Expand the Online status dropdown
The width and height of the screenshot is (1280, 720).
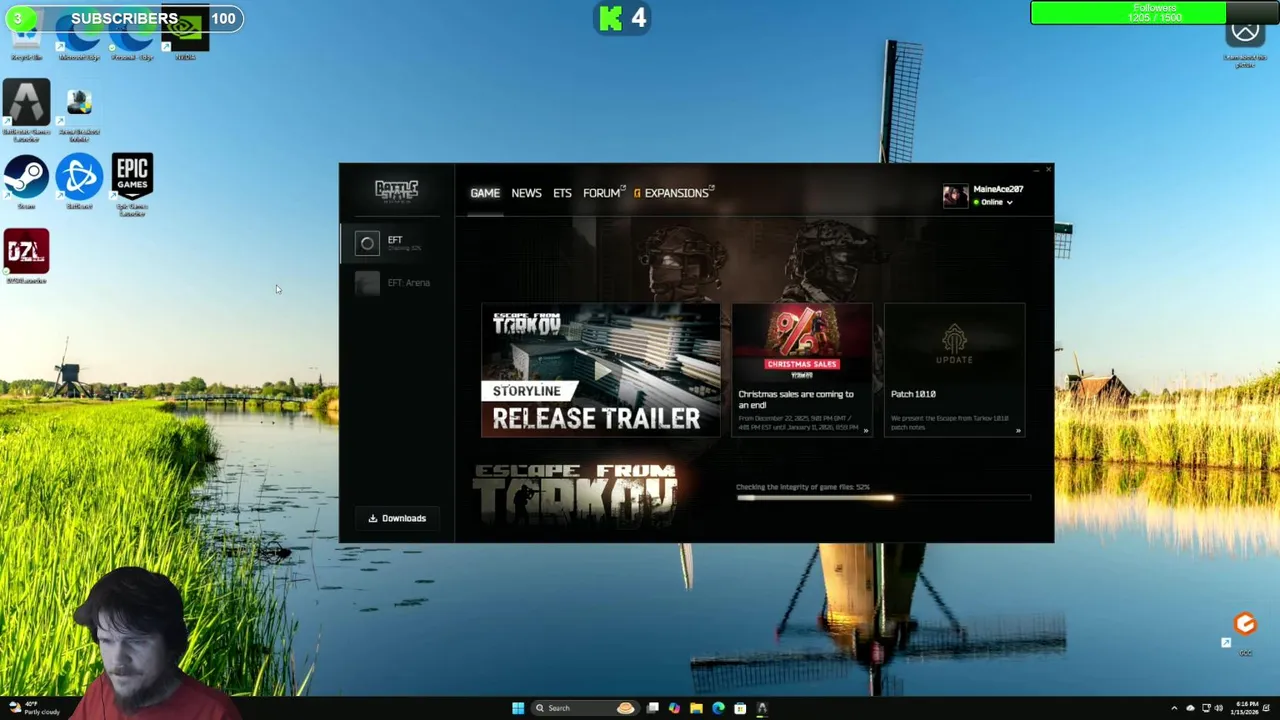996,202
